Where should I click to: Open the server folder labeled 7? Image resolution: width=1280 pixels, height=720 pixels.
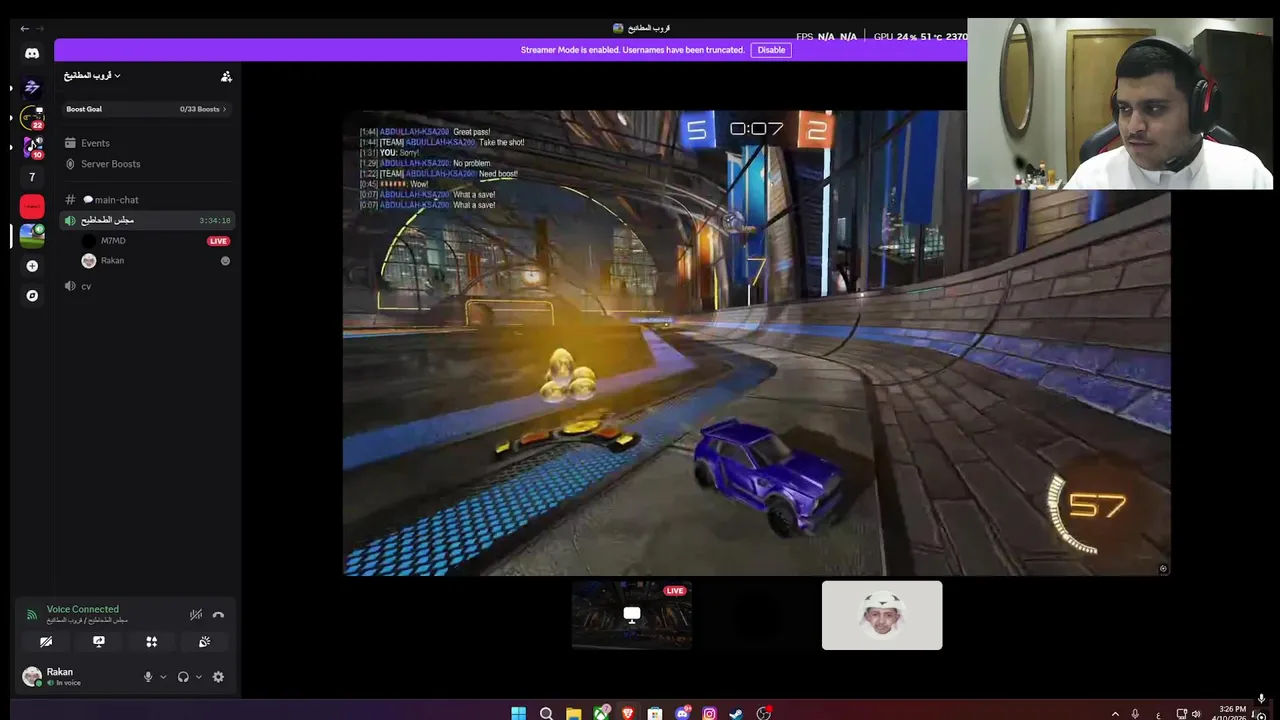click(x=32, y=177)
